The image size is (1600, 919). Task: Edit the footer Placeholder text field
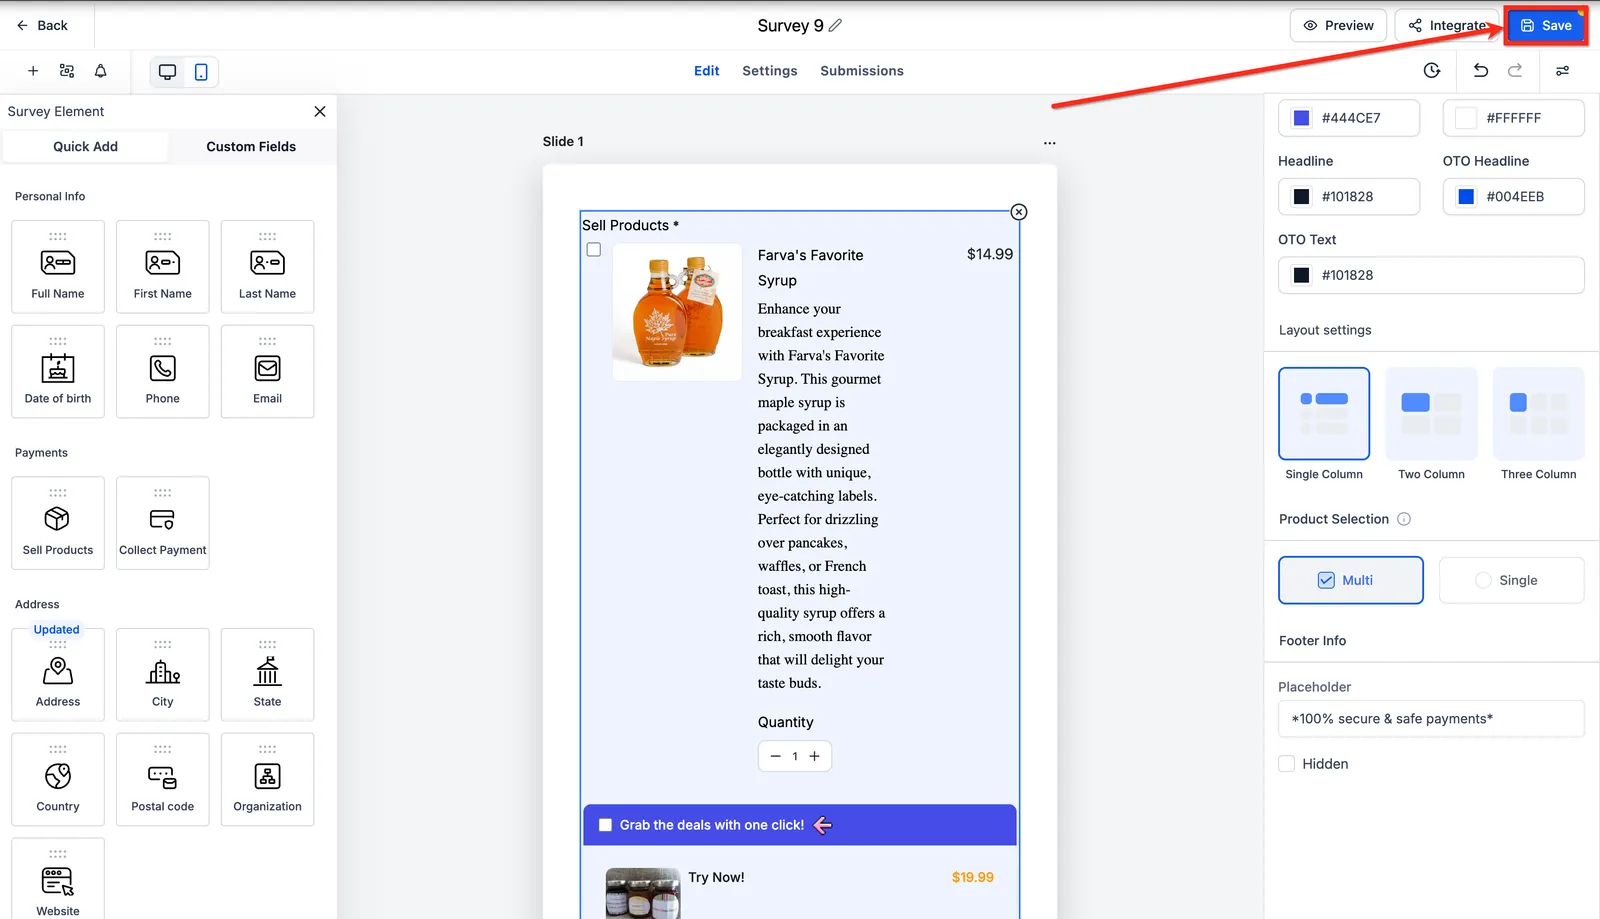1431,719
